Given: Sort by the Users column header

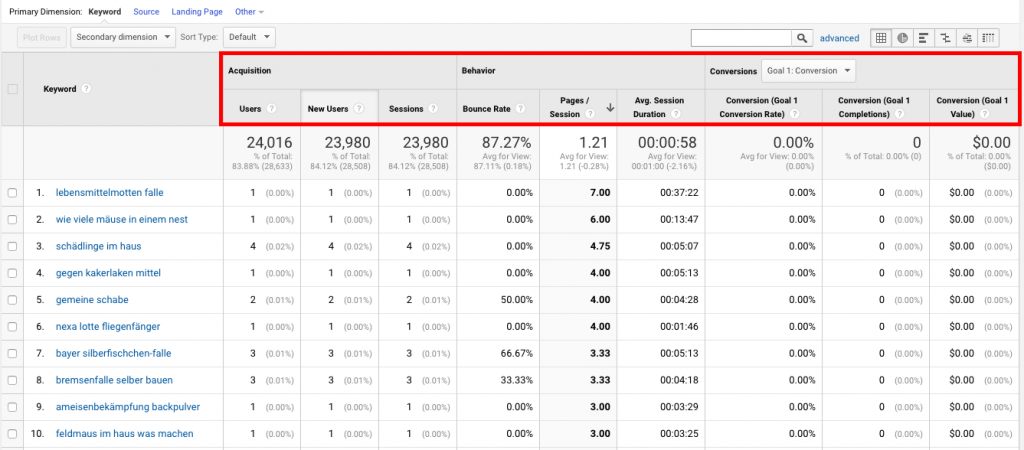Looking at the screenshot, I should click(x=250, y=109).
